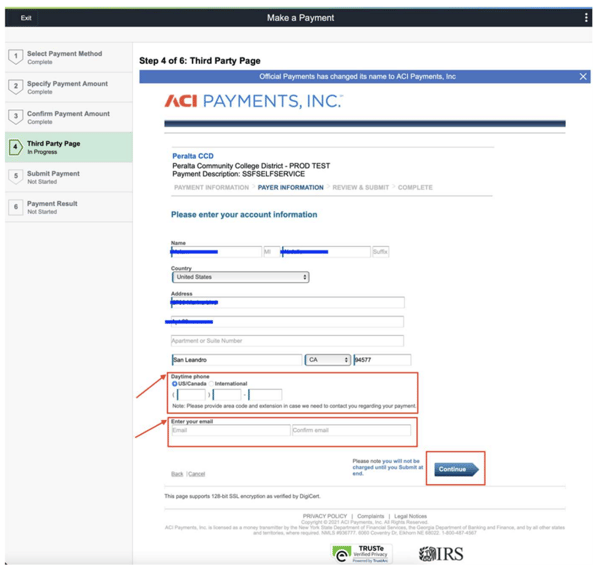Click the IRS logo in footer
Screen dimensions: 600x567
coord(441,554)
